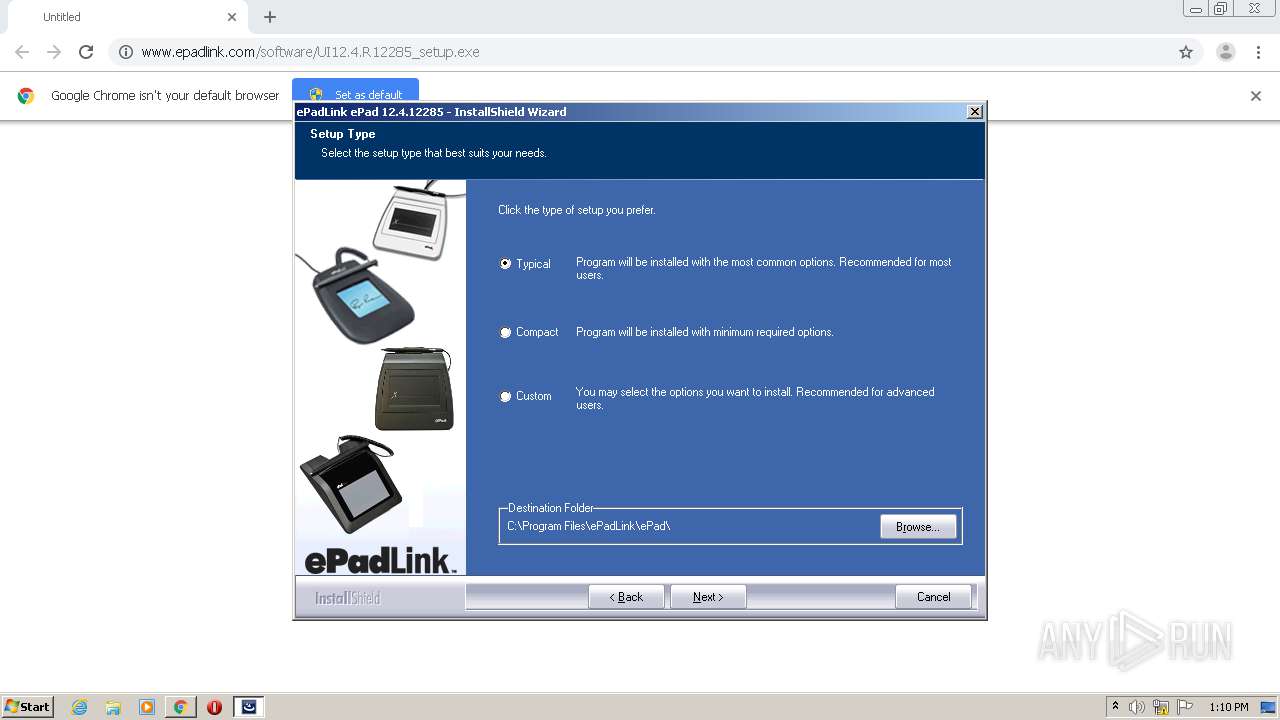Launch Internet Explorer from taskbar
1280x720 pixels.
(x=80, y=707)
